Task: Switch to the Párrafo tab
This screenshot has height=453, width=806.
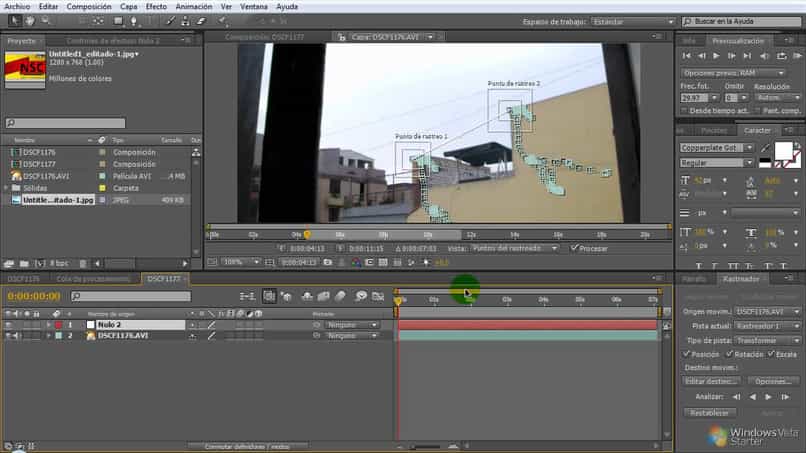Action: tap(693, 279)
